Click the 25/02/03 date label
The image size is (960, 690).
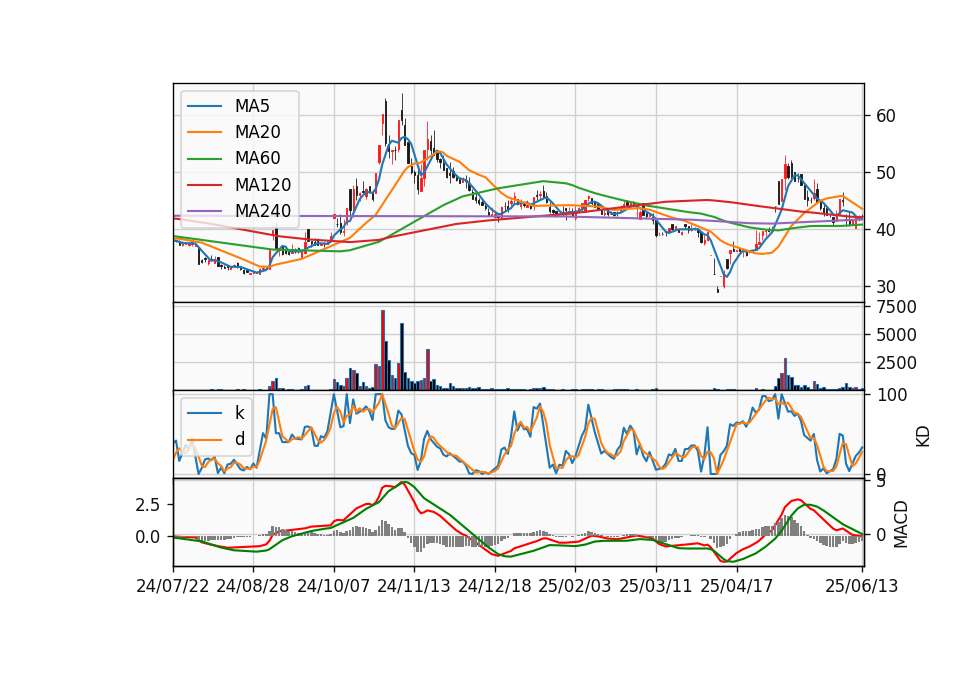pyautogui.click(x=575, y=586)
